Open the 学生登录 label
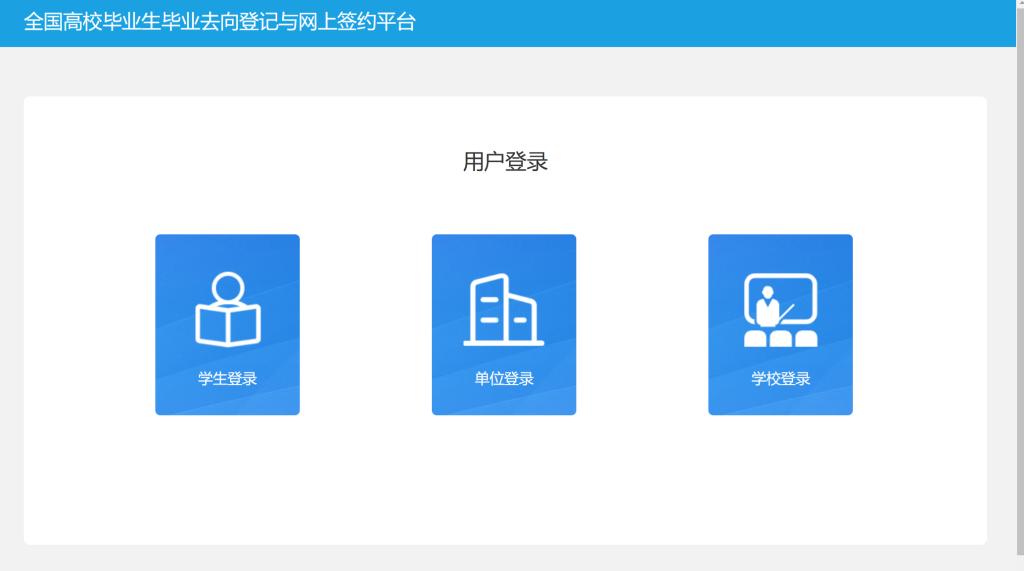 (x=227, y=378)
